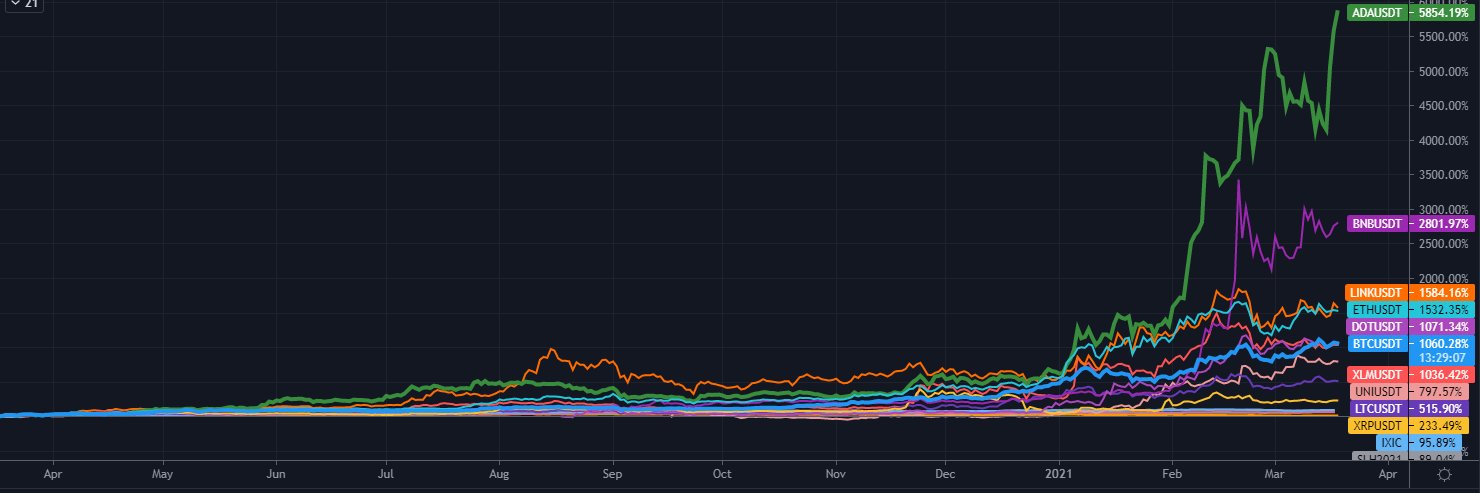This screenshot has height=493, width=1480.
Task: Click the Aug time axis label
Action: tap(501, 477)
